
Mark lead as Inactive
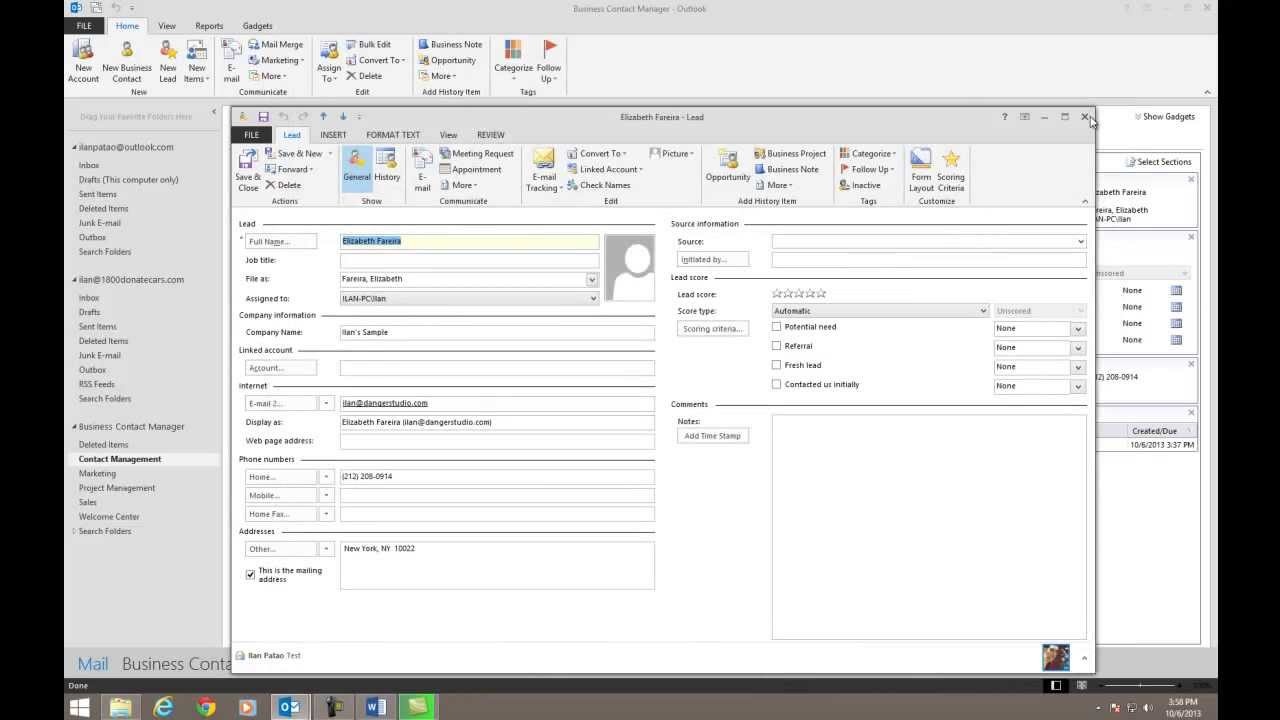click(860, 185)
